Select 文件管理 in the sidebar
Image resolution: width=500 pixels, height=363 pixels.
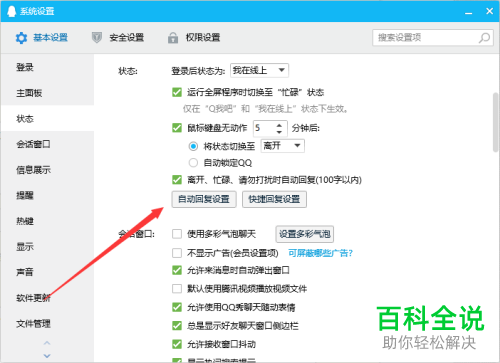(47, 323)
